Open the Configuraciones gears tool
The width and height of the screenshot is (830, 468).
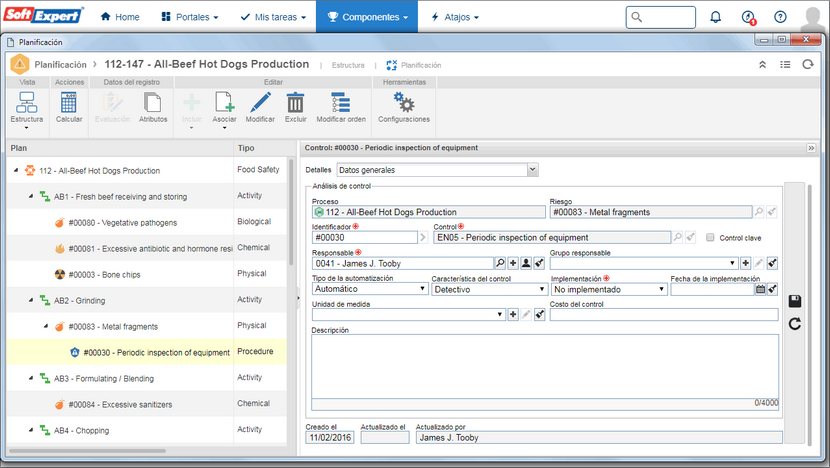pos(404,107)
